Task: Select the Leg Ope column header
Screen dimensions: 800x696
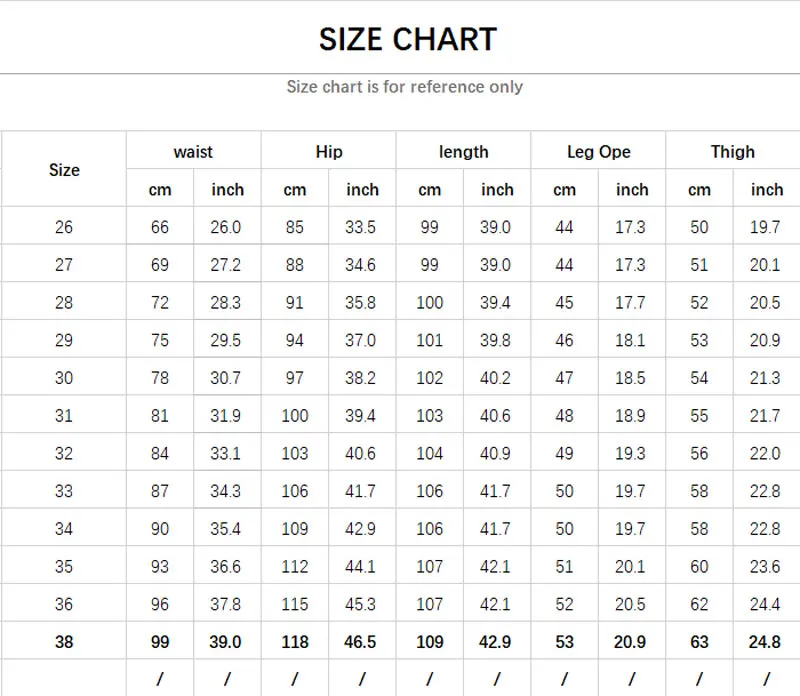Action: (x=597, y=151)
